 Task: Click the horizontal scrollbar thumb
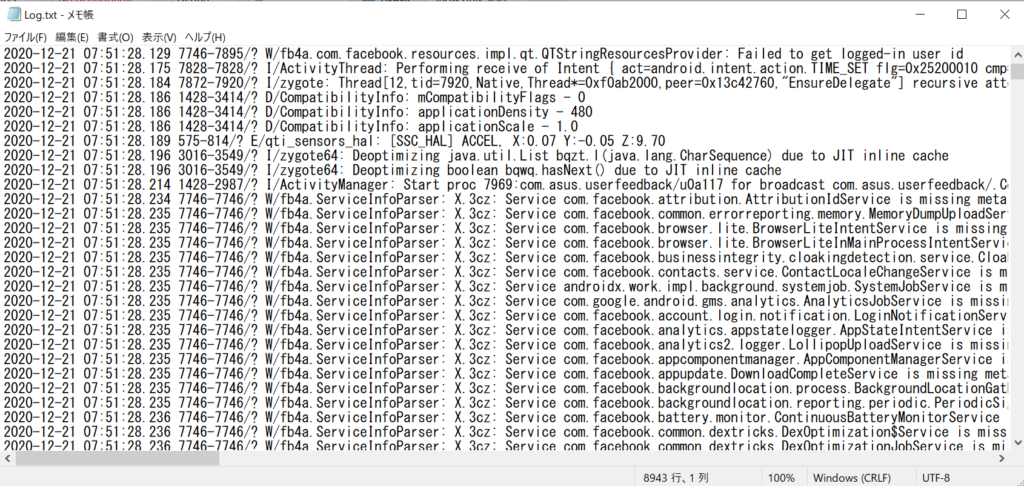[119, 459]
